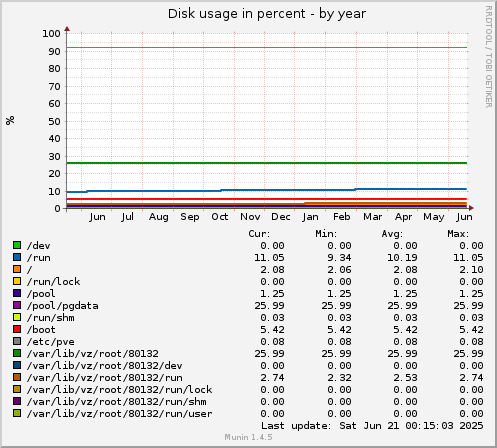Viewport: 497px width, 448px height.
Task: Select the /pool legend label
Action: pos(41,294)
